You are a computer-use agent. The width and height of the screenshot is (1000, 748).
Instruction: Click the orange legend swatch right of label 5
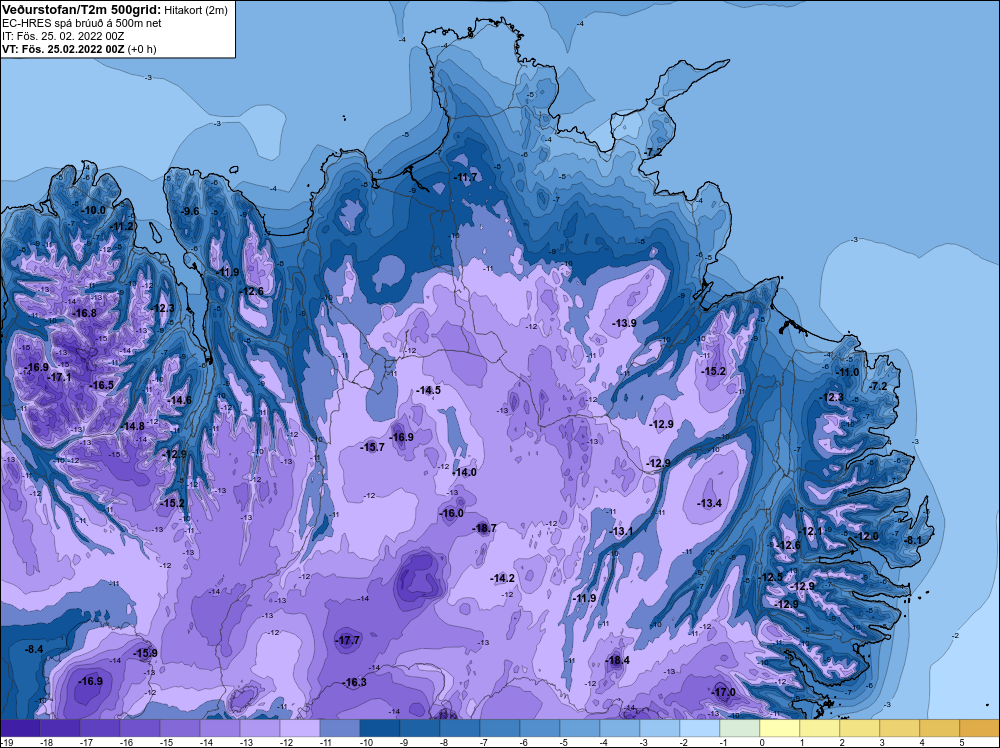click(x=980, y=728)
